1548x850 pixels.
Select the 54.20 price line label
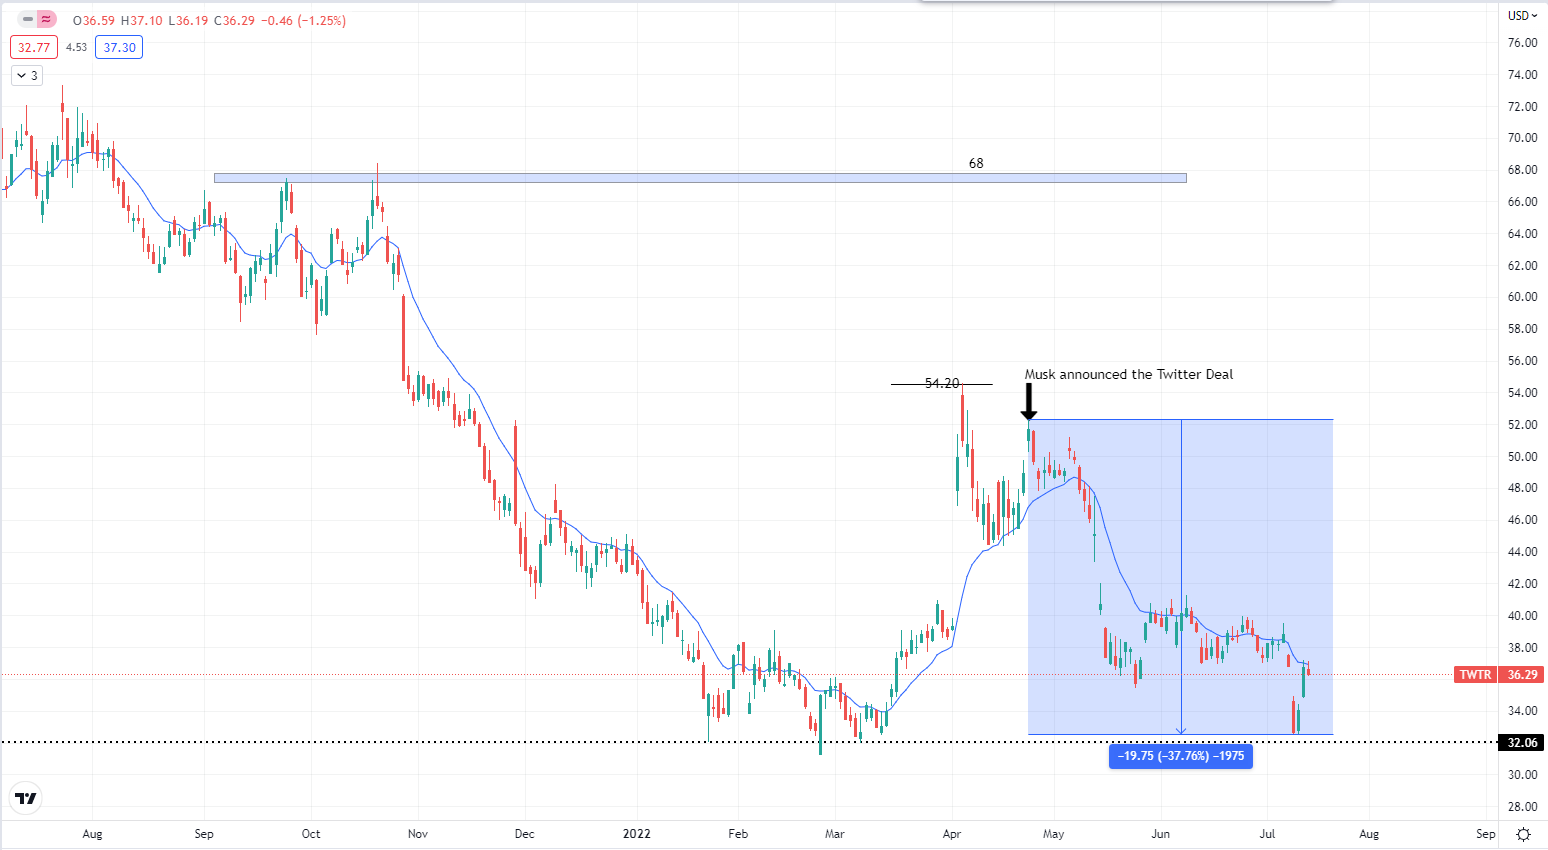tap(942, 383)
